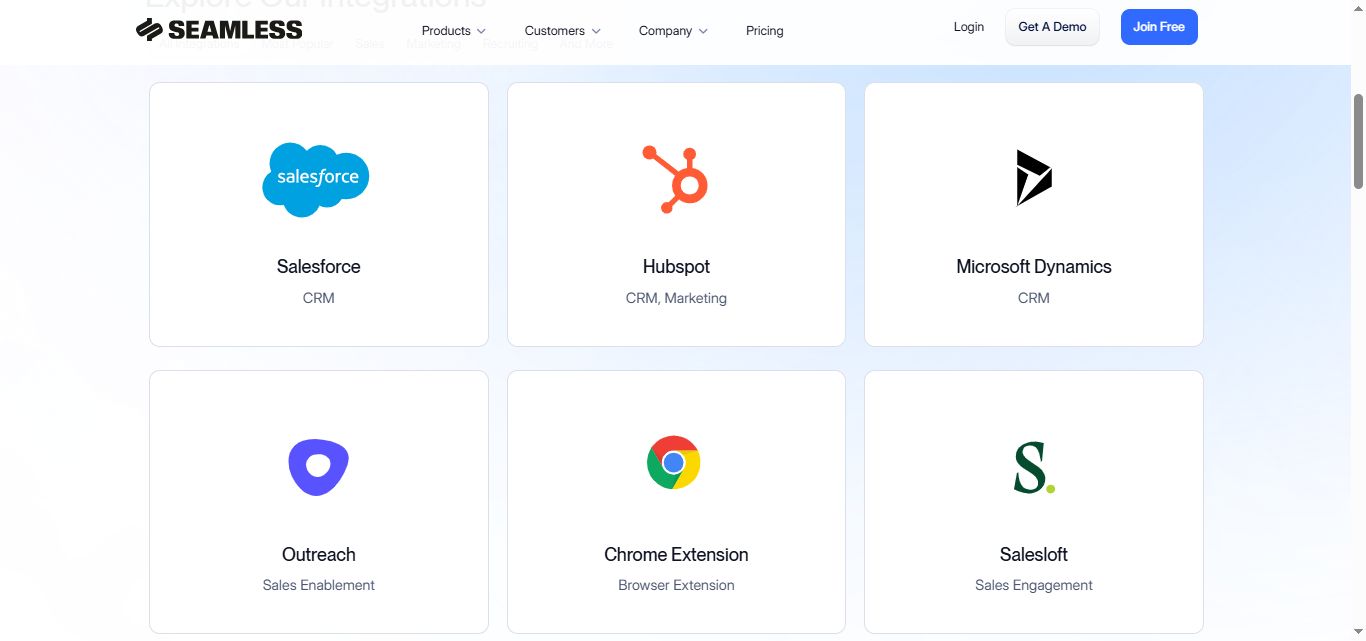Select Login in the navigation bar
The height and width of the screenshot is (641, 1366).
click(x=967, y=27)
